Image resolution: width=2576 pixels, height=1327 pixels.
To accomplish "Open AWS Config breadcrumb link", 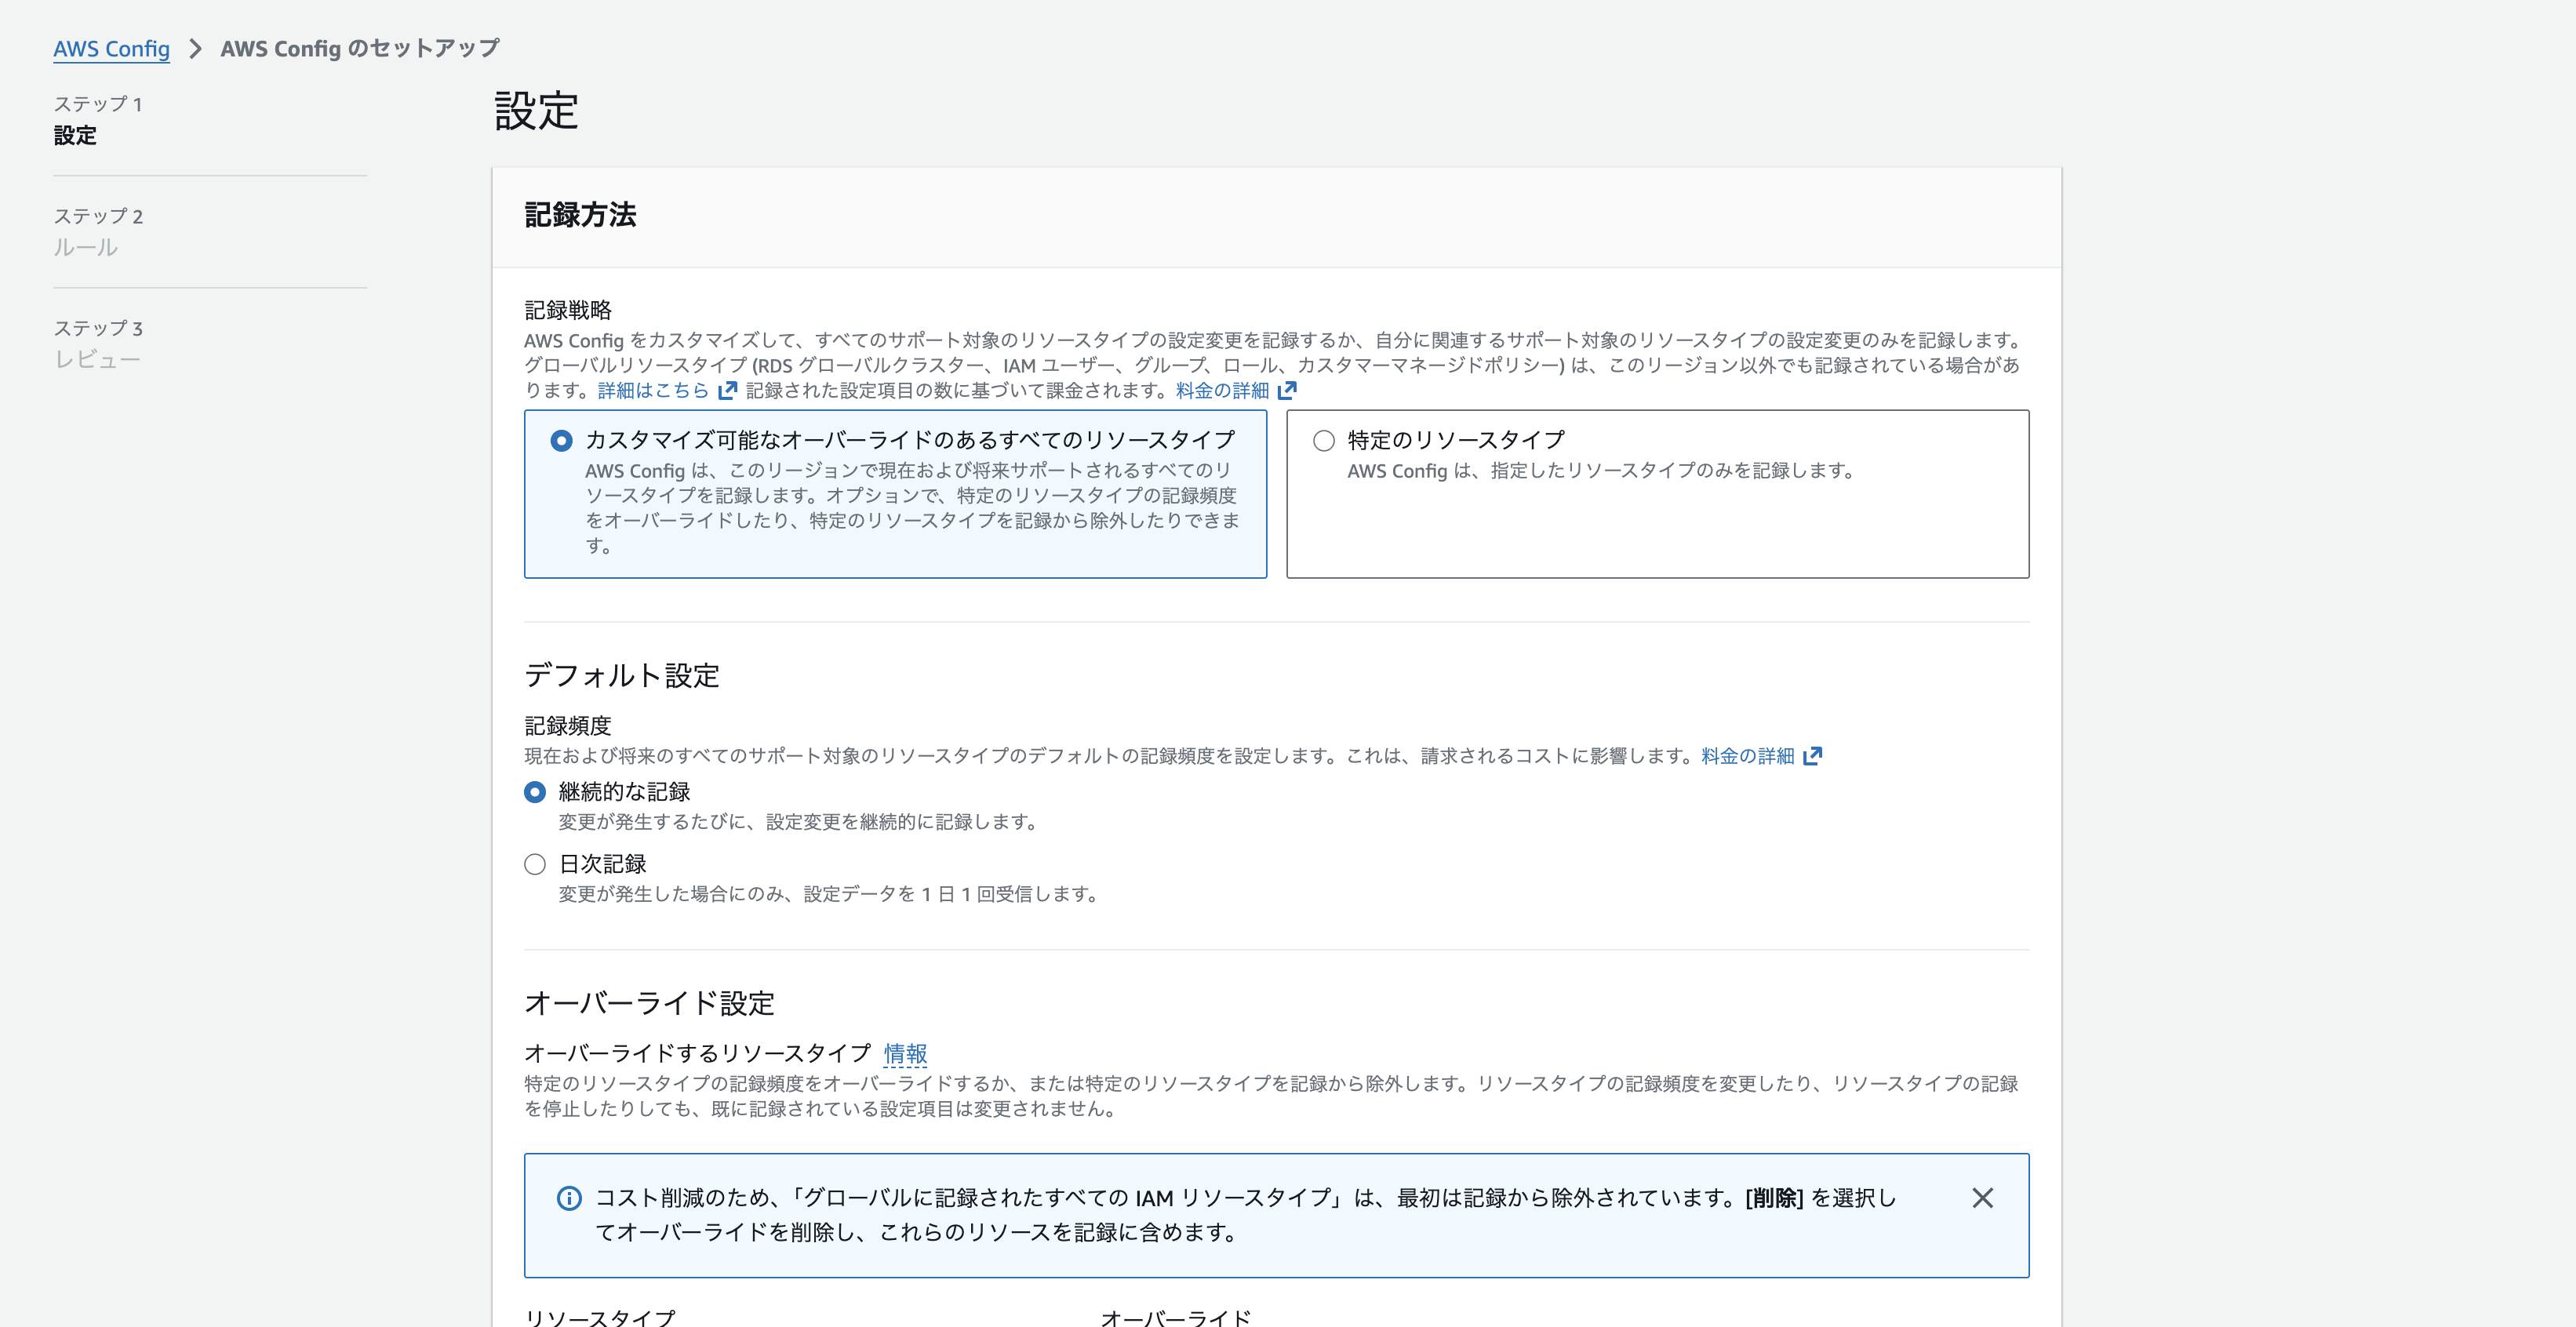I will [111, 49].
